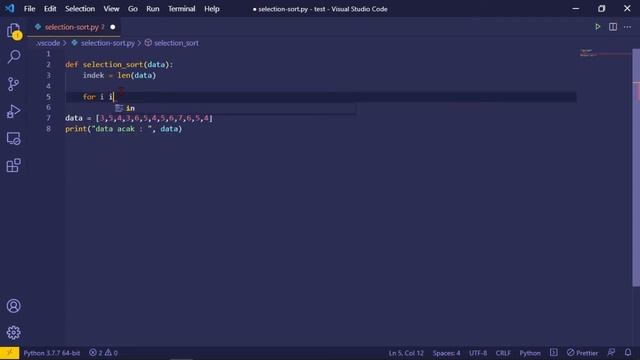This screenshot has width=640, height=360.
Task: Click line number 2 in gutter
Action: (x=48, y=64)
